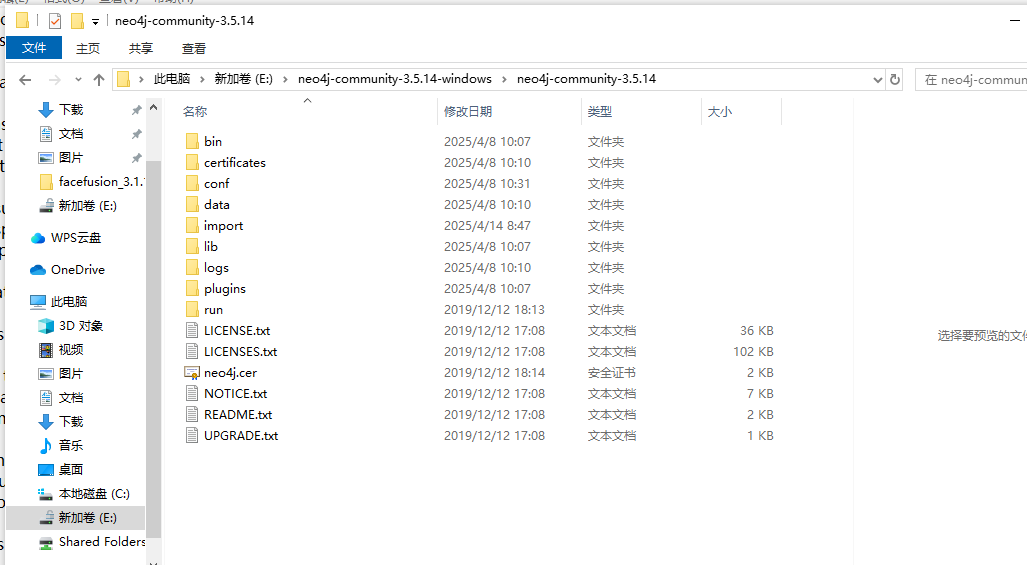Click the Properties quick access toolbar icon
The width and height of the screenshot is (1027, 565).
pyautogui.click(x=55, y=21)
